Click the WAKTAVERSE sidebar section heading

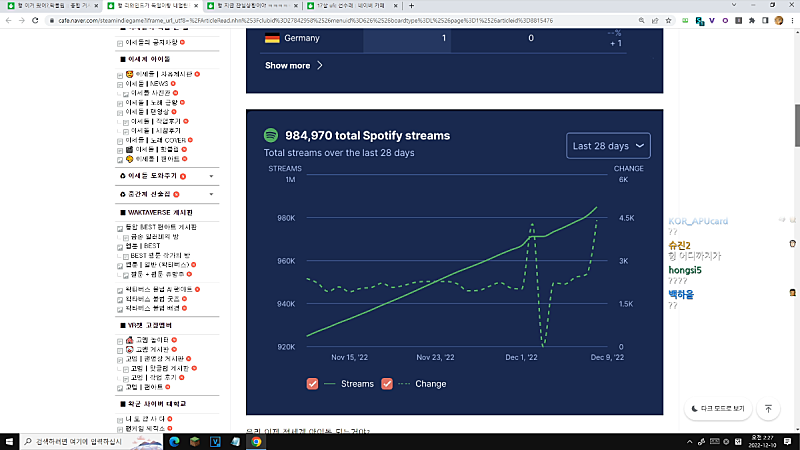160,213
